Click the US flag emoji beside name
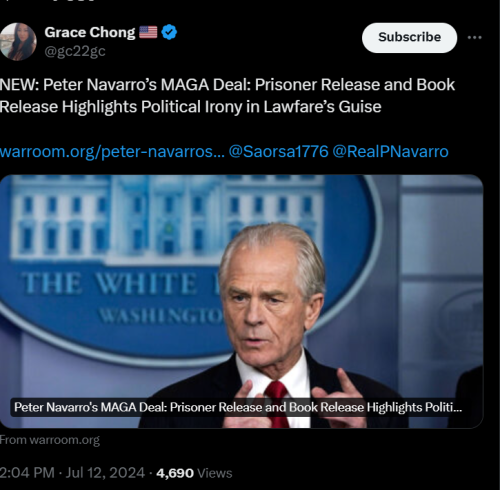 [x=148, y=32]
